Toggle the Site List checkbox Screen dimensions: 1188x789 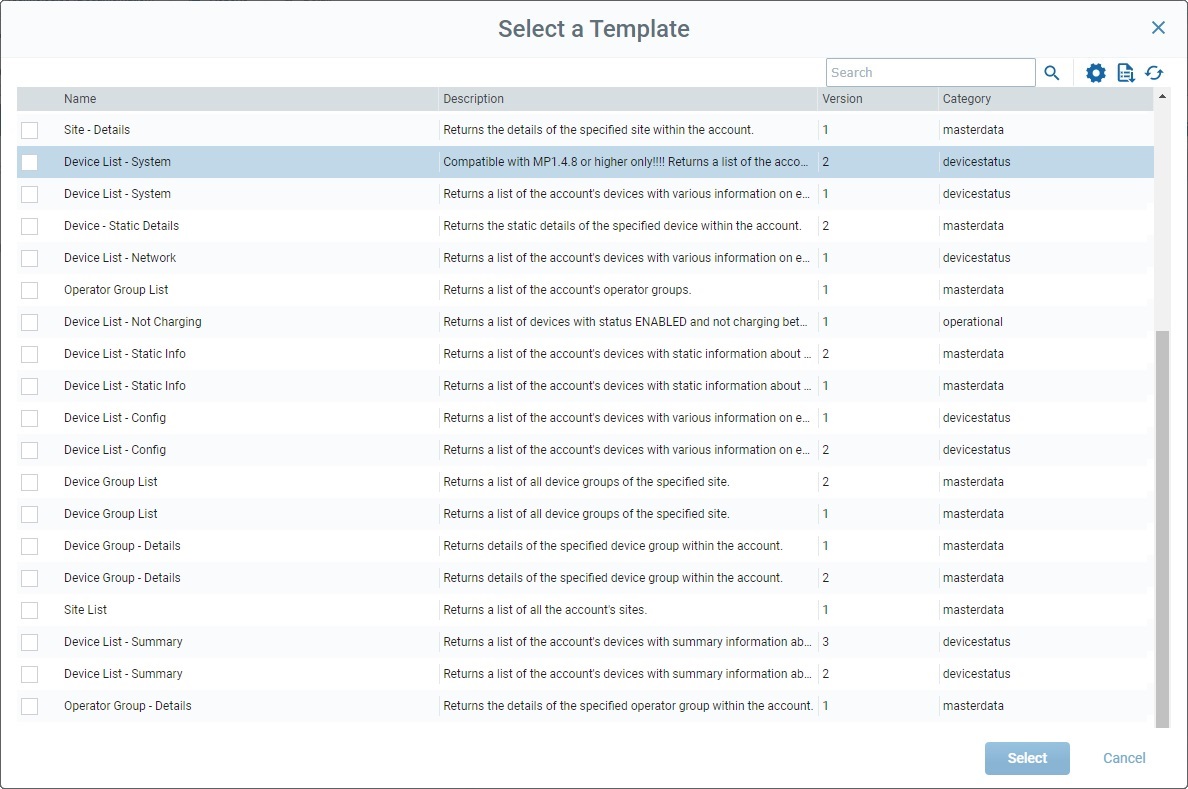(x=30, y=610)
